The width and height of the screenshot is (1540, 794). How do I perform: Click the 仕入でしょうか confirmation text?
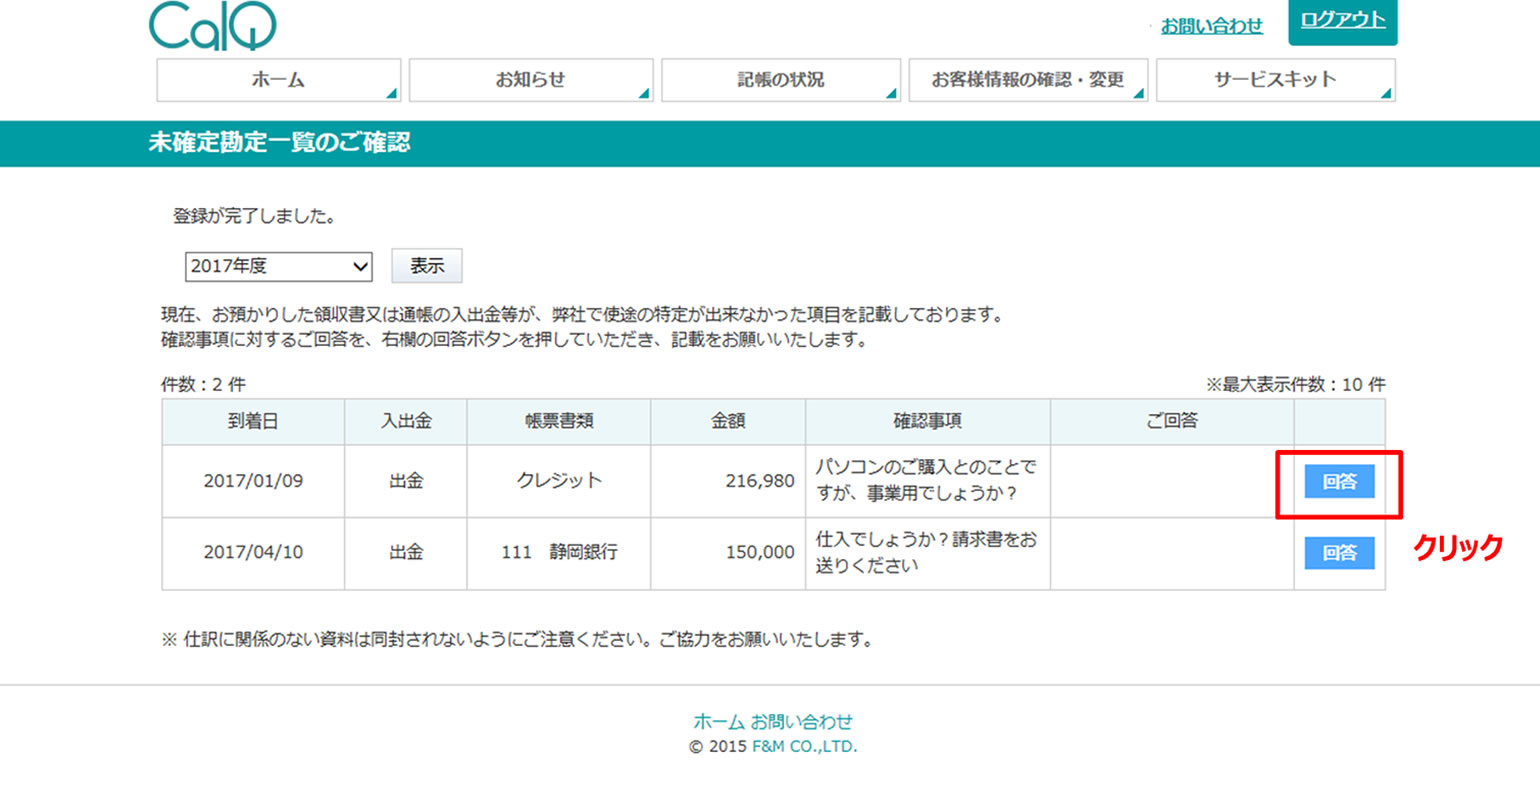926,552
